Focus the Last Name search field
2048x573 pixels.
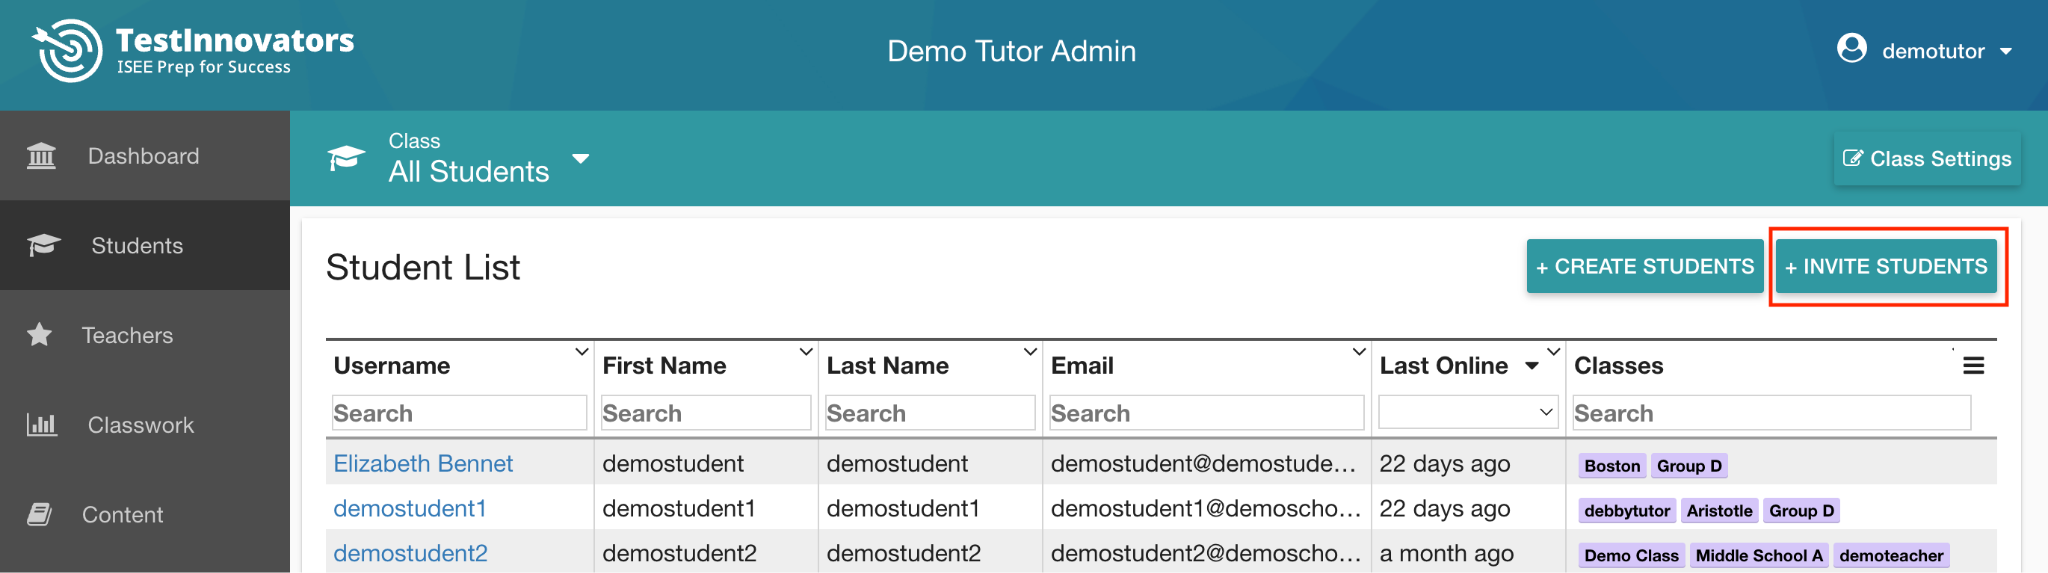coord(930,413)
